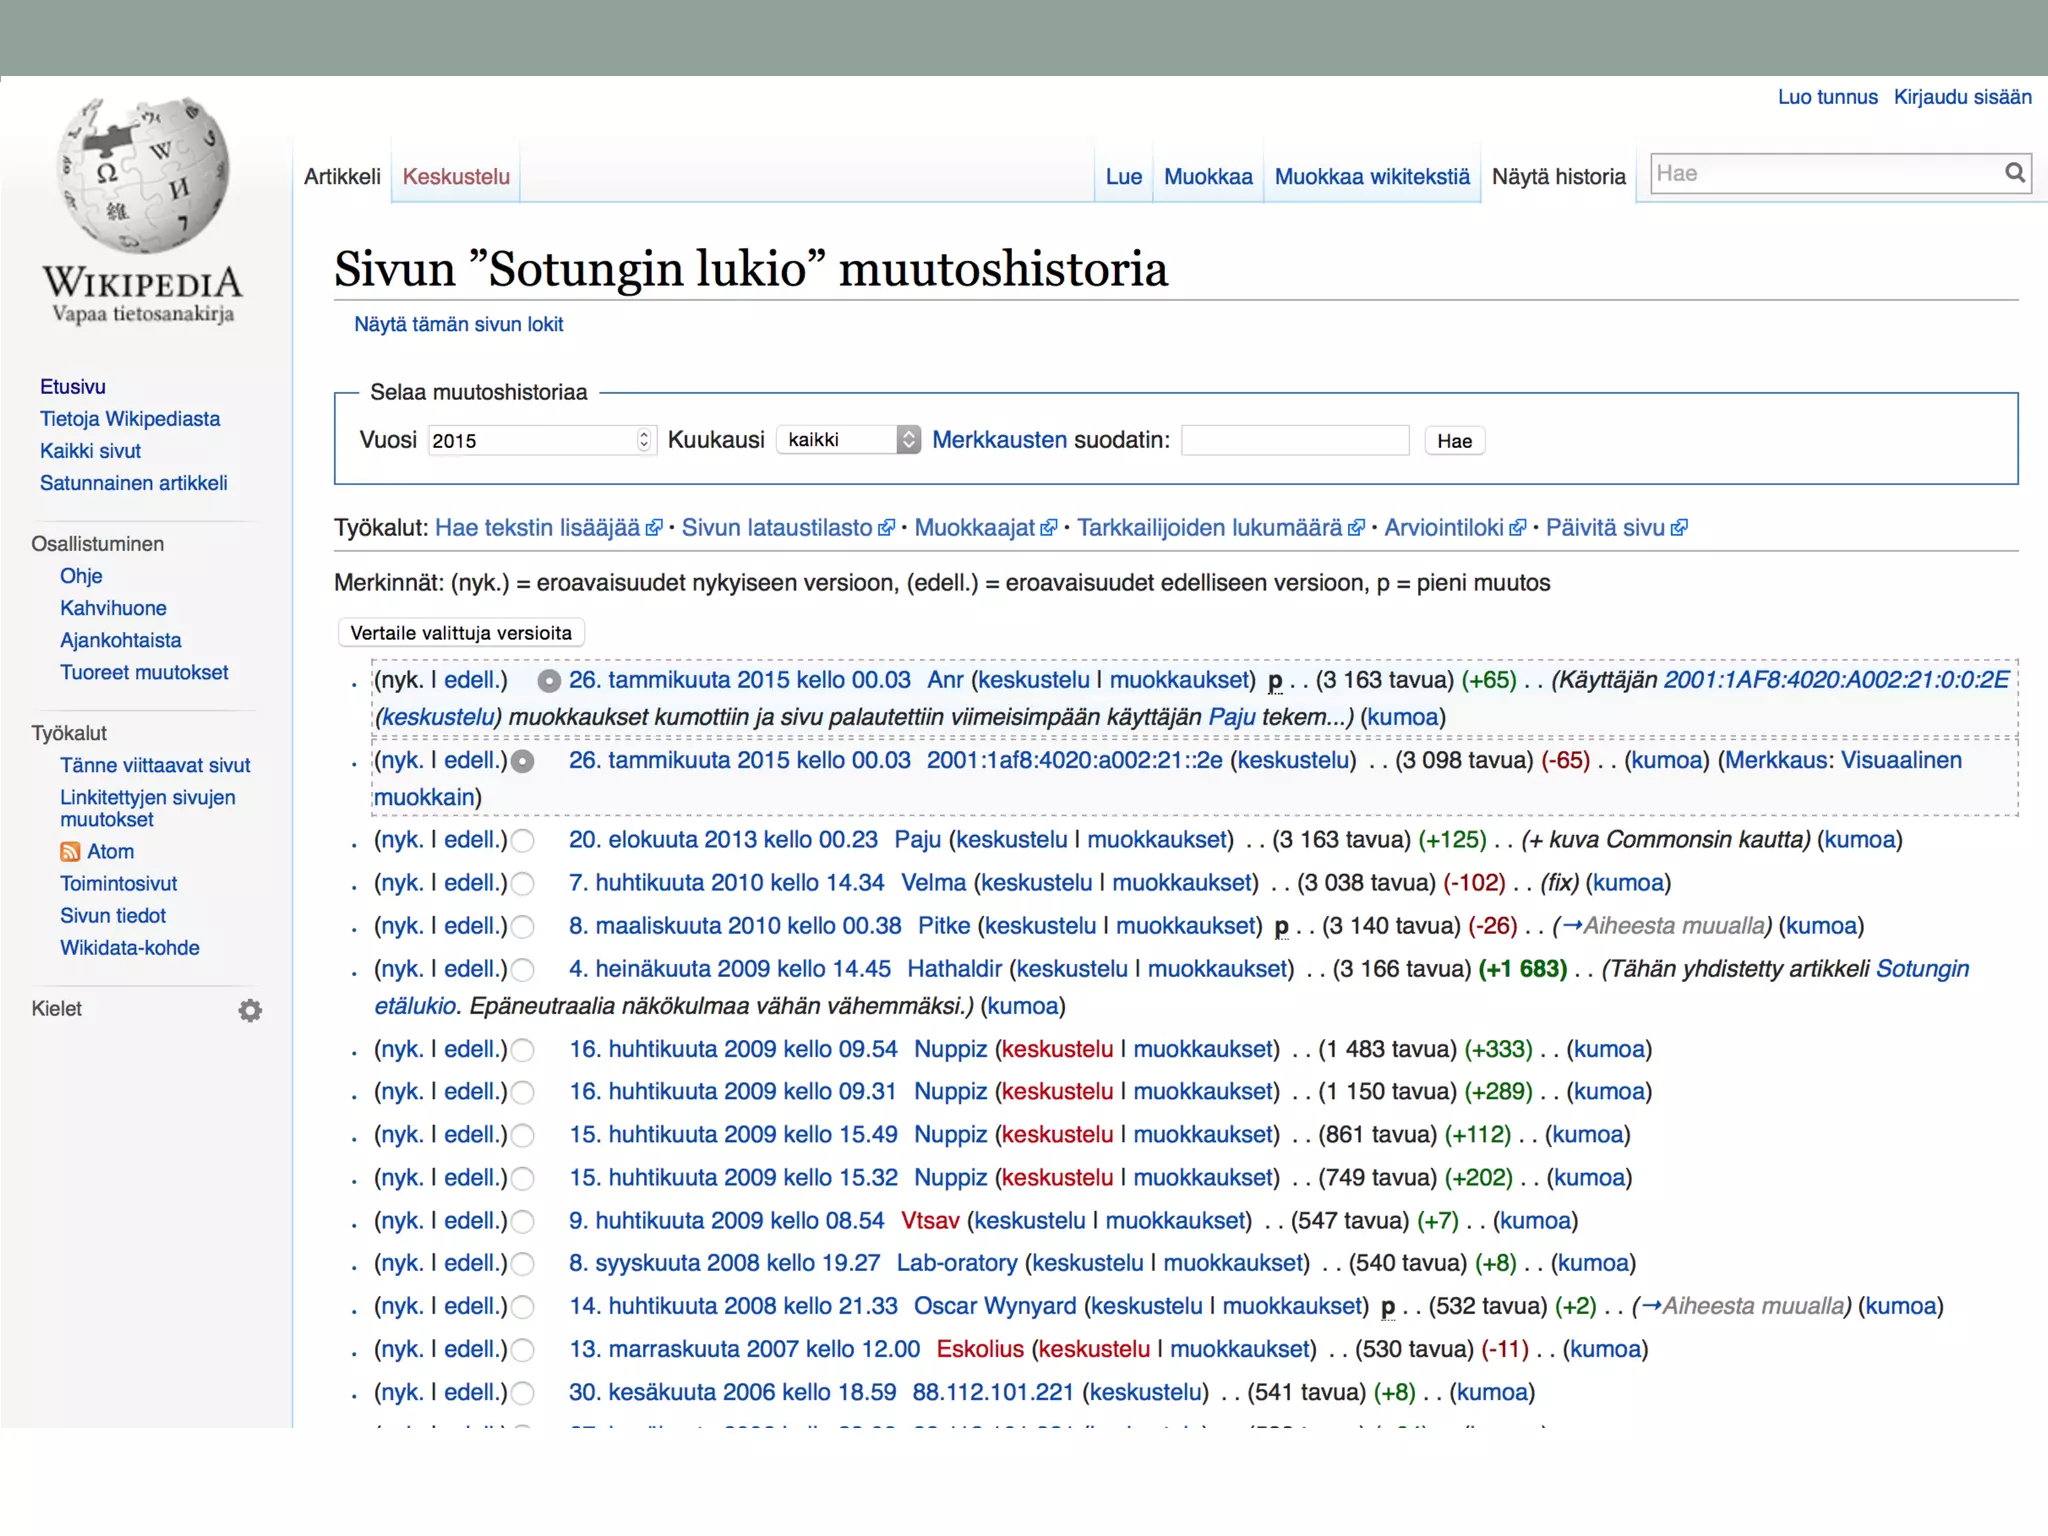Click the Vuosi year stepper arrows

[x=644, y=440]
